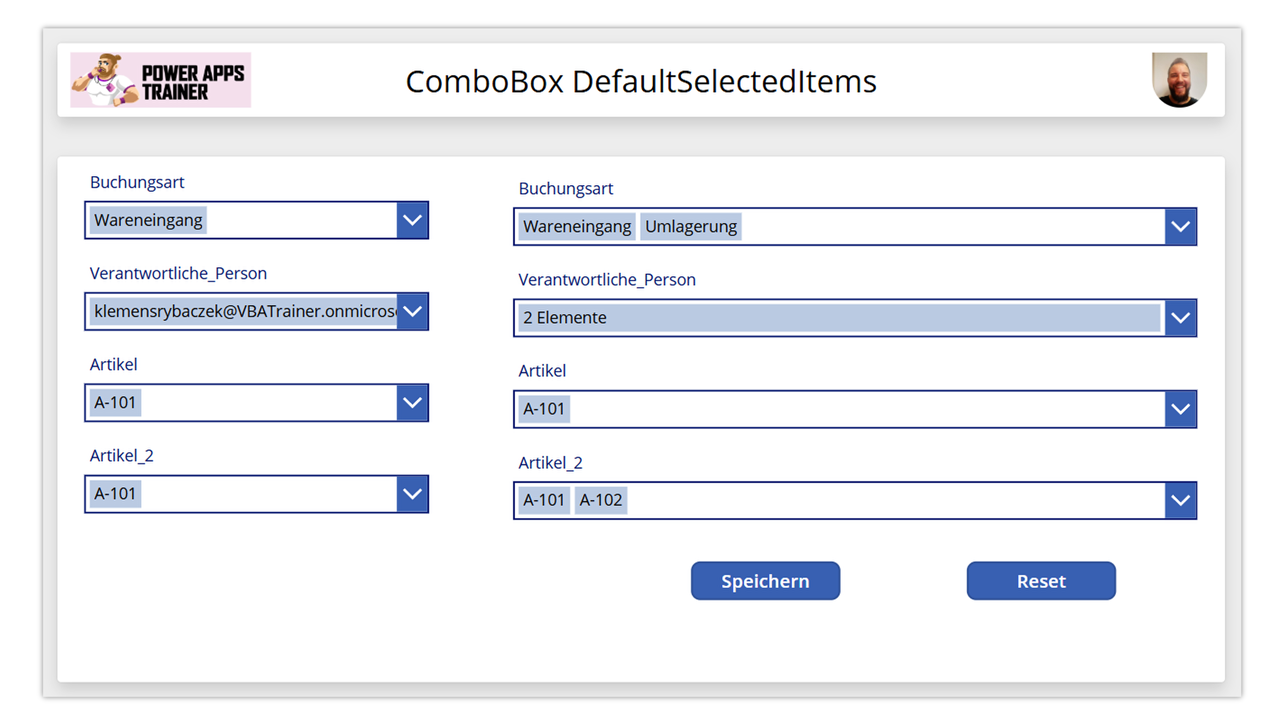Click the left Wareneingang selected item
The width and height of the screenshot is (1280, 720).
(x=148, y=220)
